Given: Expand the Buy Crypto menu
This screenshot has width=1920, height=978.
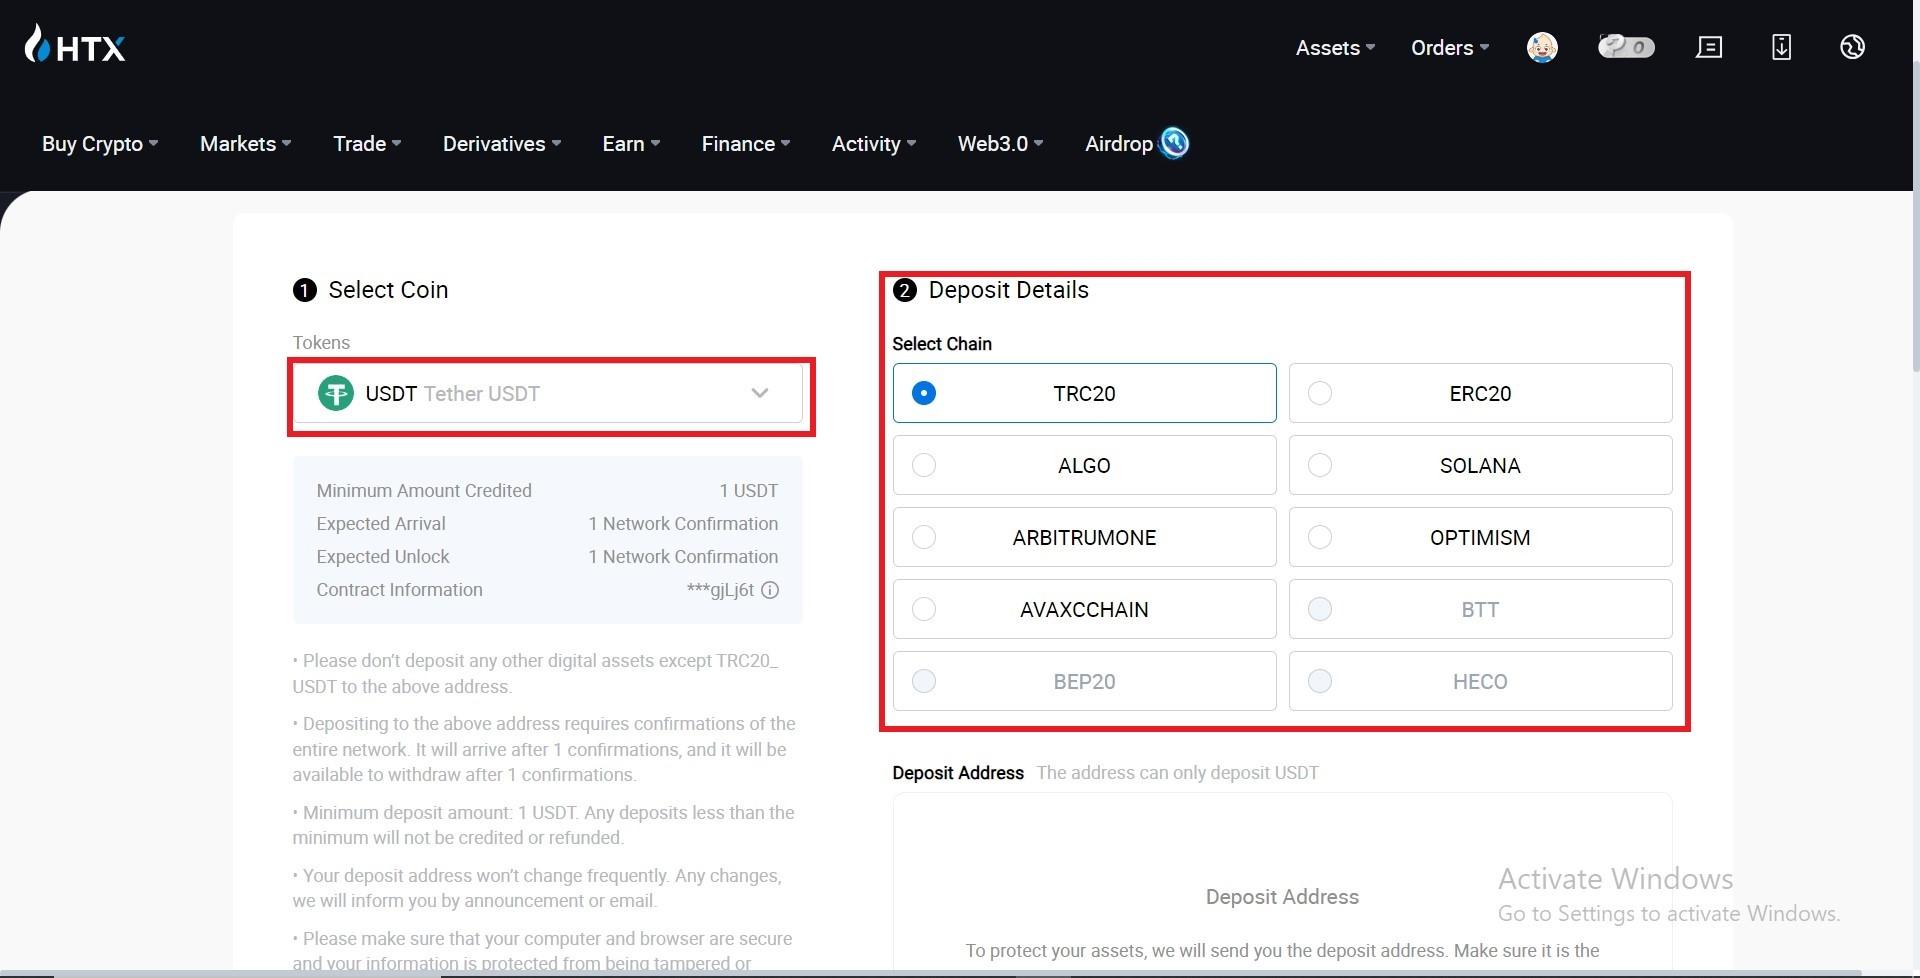Looking at the screenshot, I should [x=100, y=144].
